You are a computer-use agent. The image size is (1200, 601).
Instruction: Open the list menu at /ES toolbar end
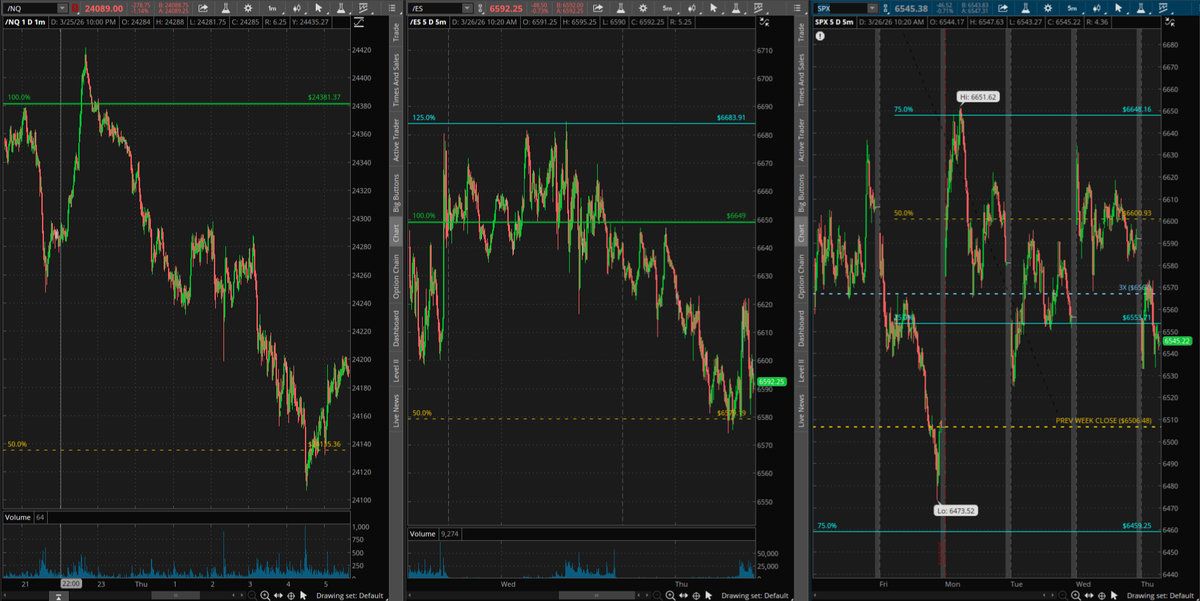pyautogui.click(x=797, y=8)
